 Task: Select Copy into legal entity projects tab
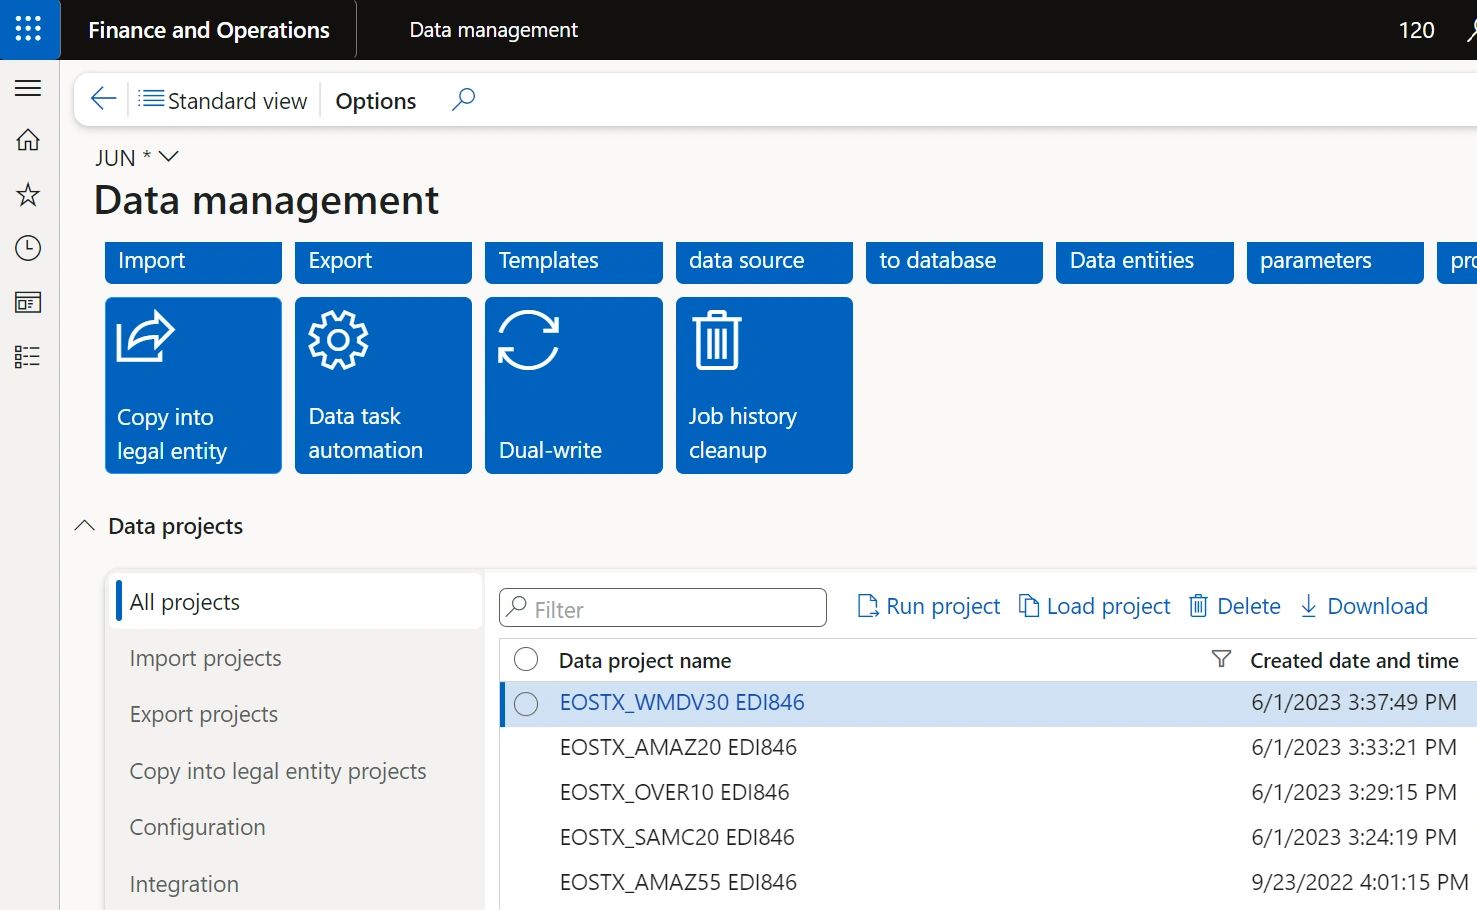coord(298,771)
